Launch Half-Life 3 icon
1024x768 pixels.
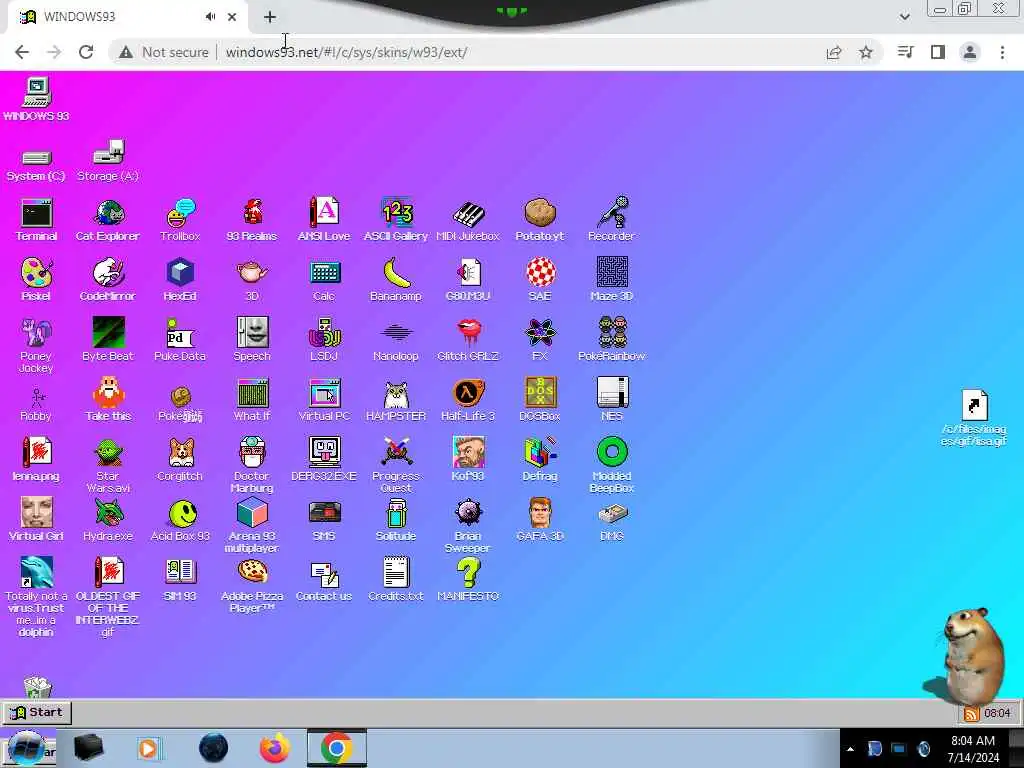[468, 393]
